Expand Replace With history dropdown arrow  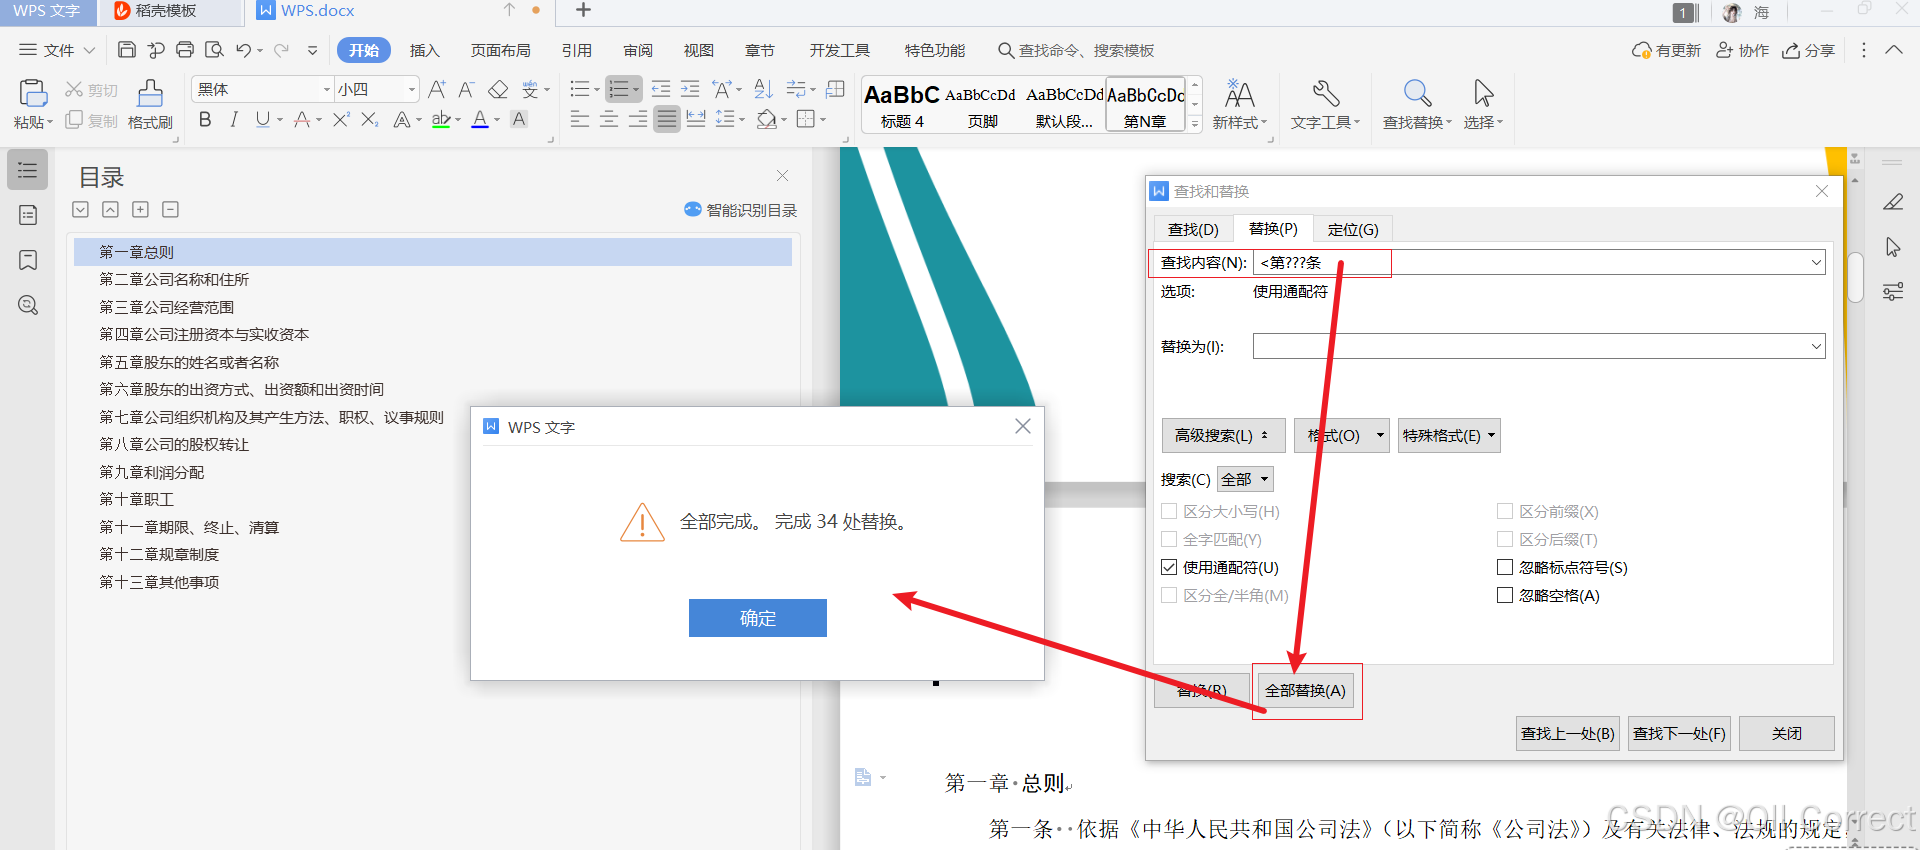pos(1816,346)
